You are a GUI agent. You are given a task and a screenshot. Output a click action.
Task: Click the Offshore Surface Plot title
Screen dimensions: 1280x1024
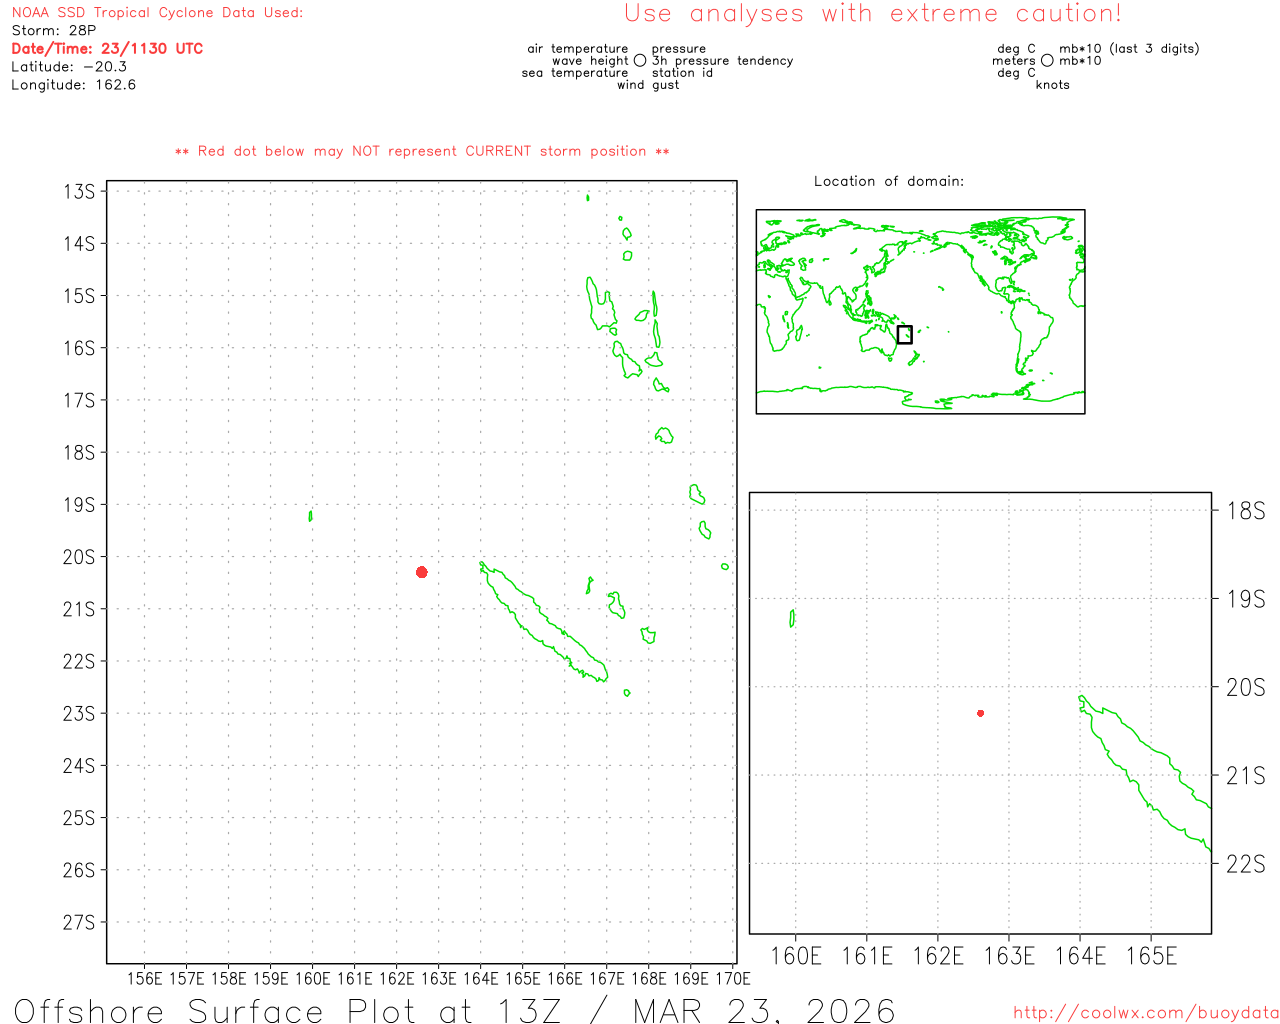(x=455, y=1010)
